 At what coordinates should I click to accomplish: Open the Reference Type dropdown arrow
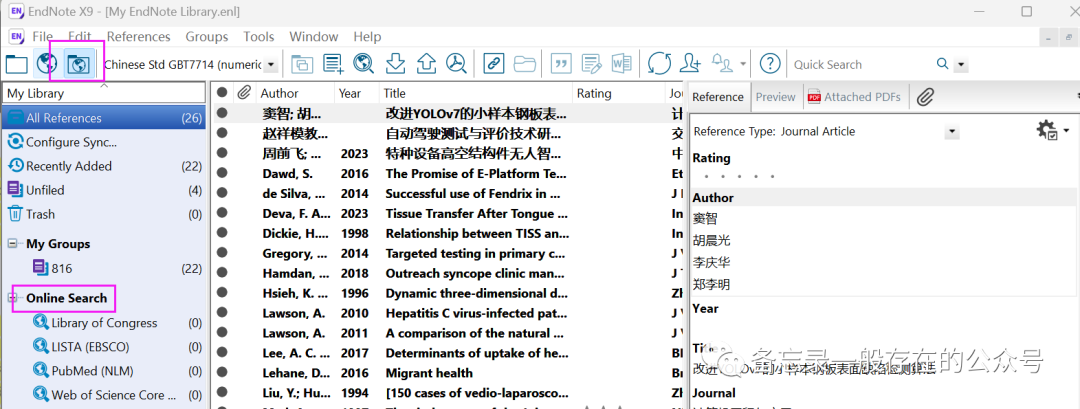click(952, 132)
